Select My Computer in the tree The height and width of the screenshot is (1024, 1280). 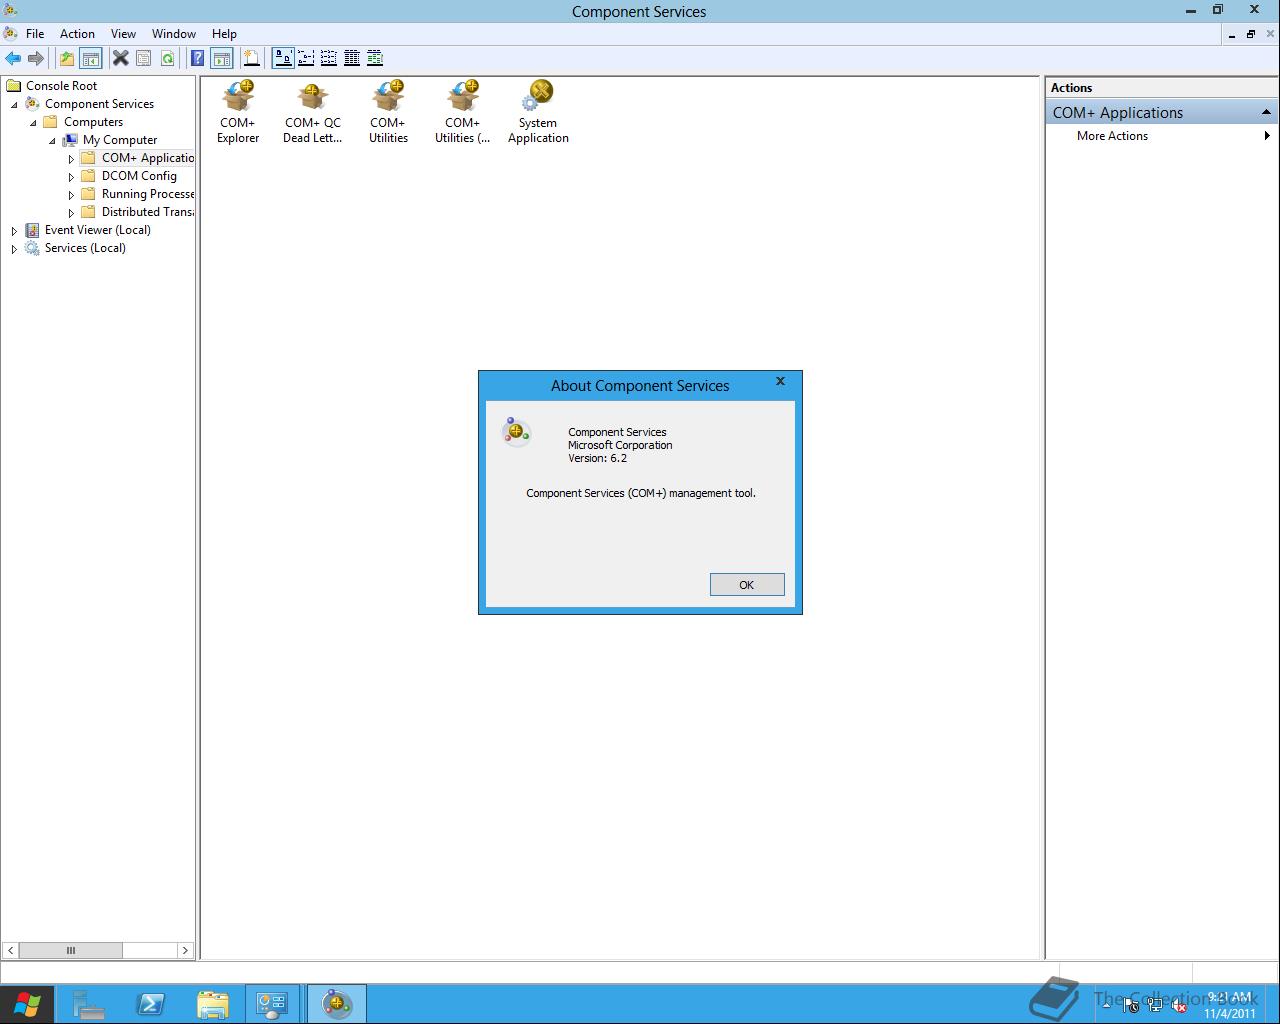click(x=120, y=140)
